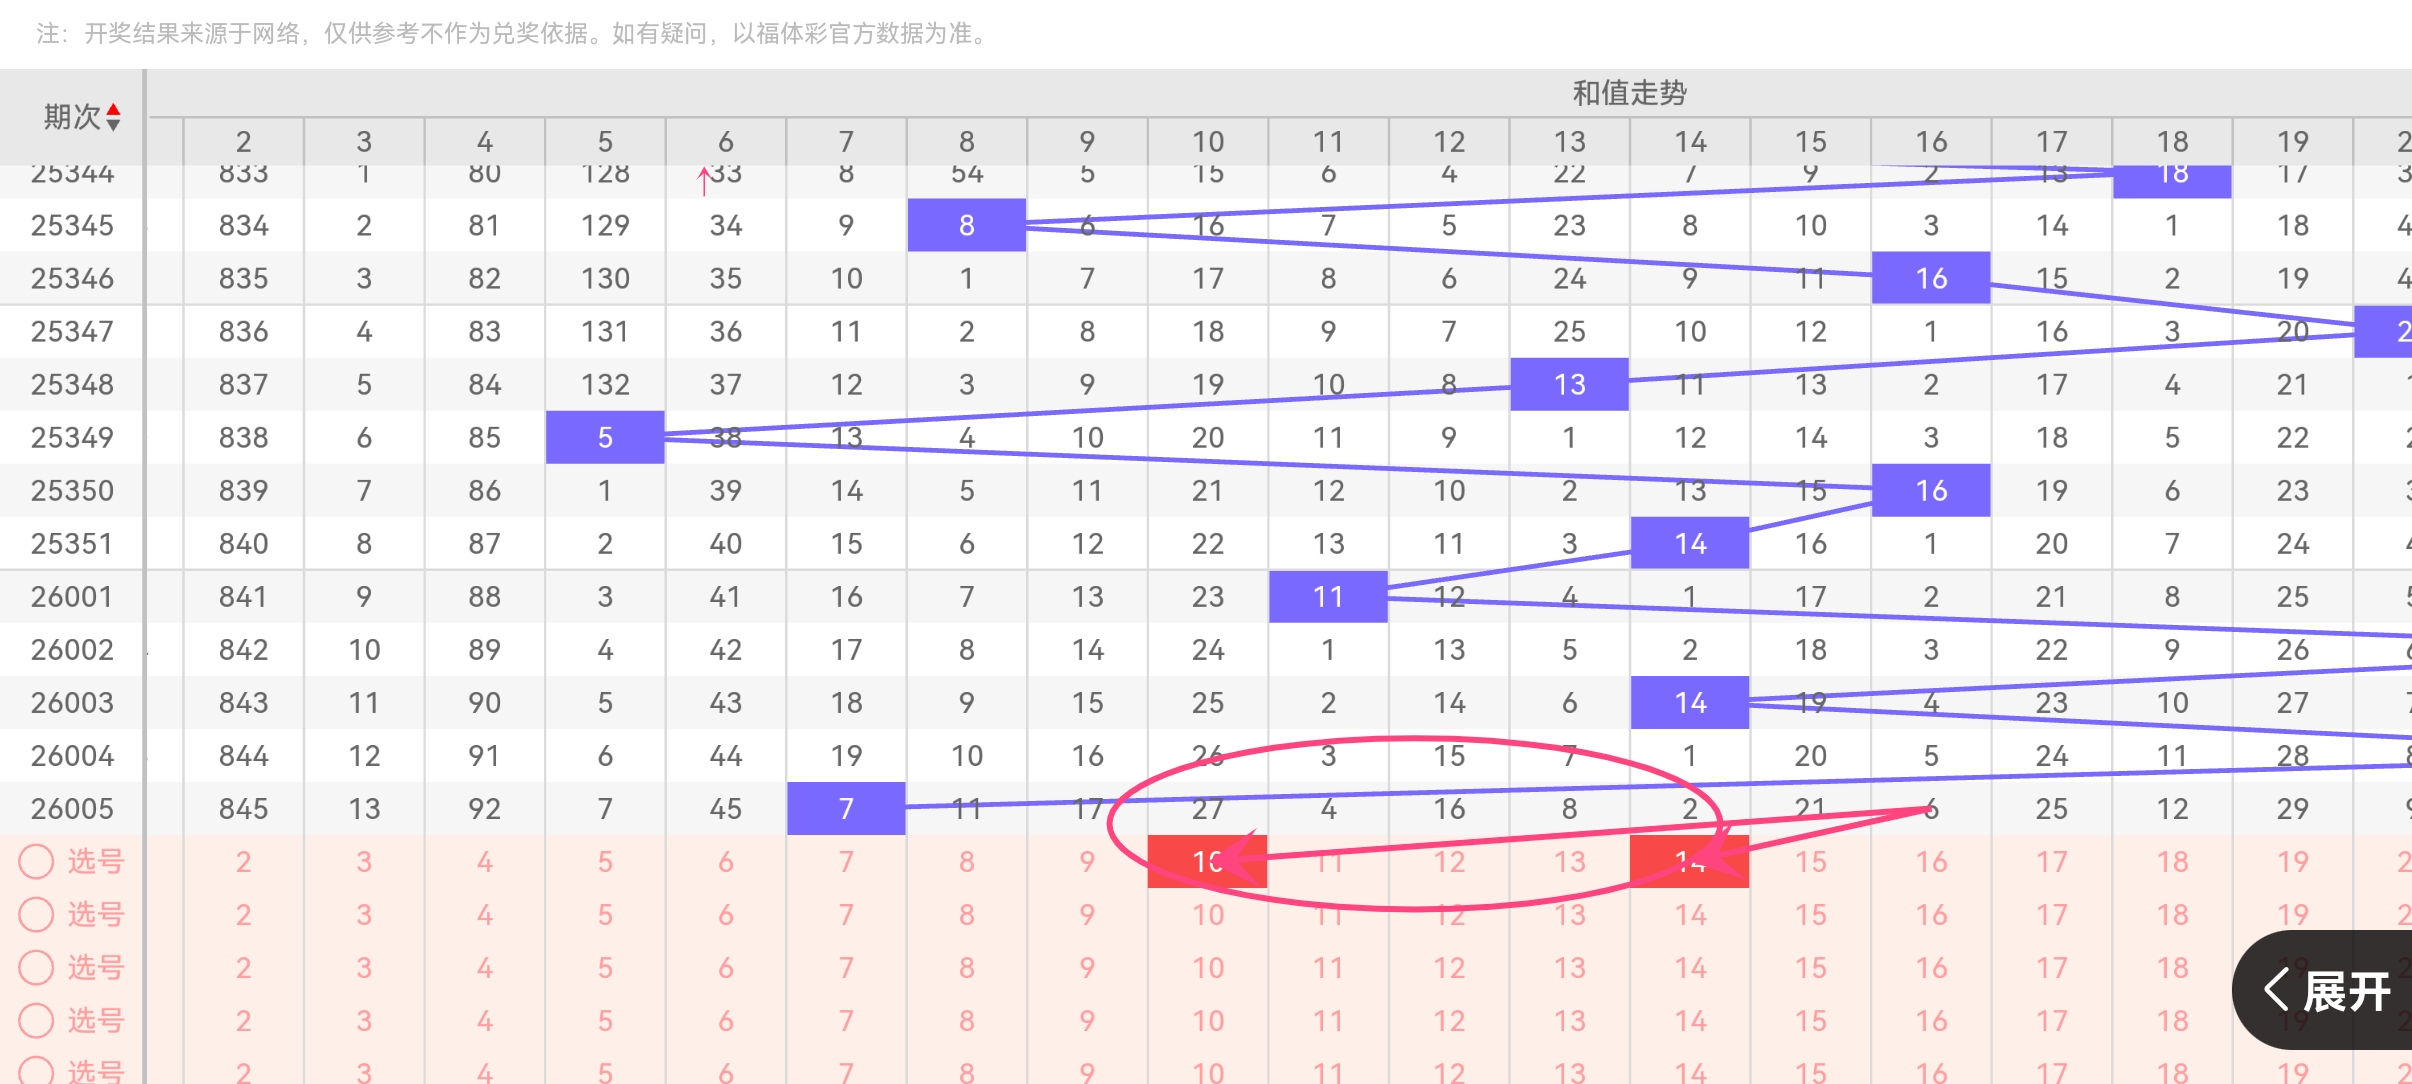
Task: Open the 期次 column sorting control
Action: 113,117
